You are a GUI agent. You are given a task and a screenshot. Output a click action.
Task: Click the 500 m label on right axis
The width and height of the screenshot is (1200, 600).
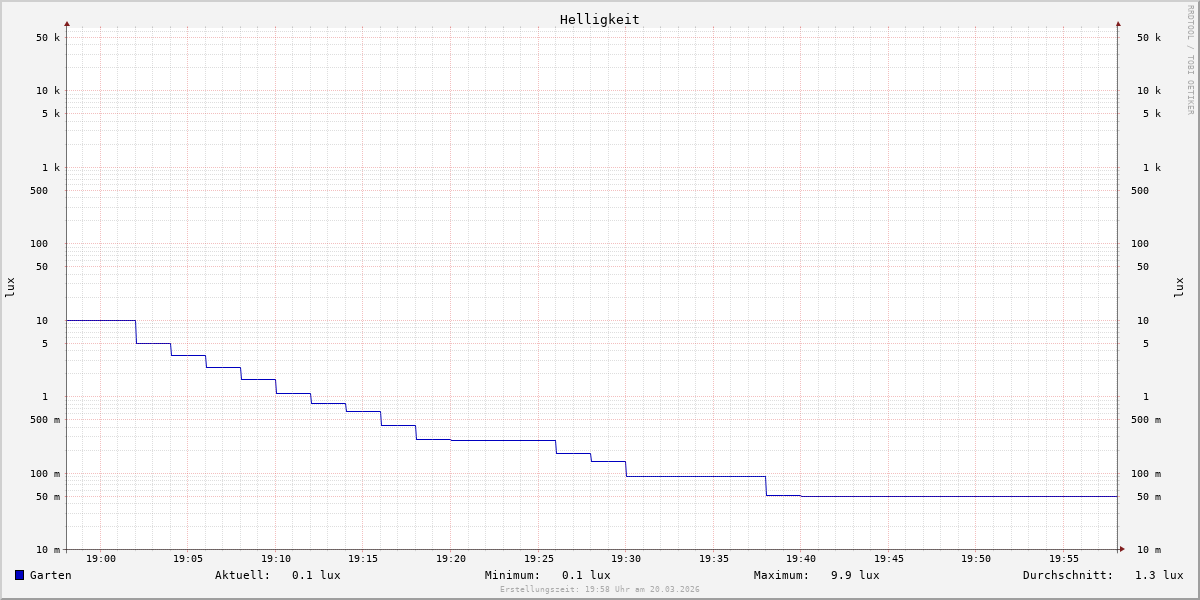pos(1146,420)
